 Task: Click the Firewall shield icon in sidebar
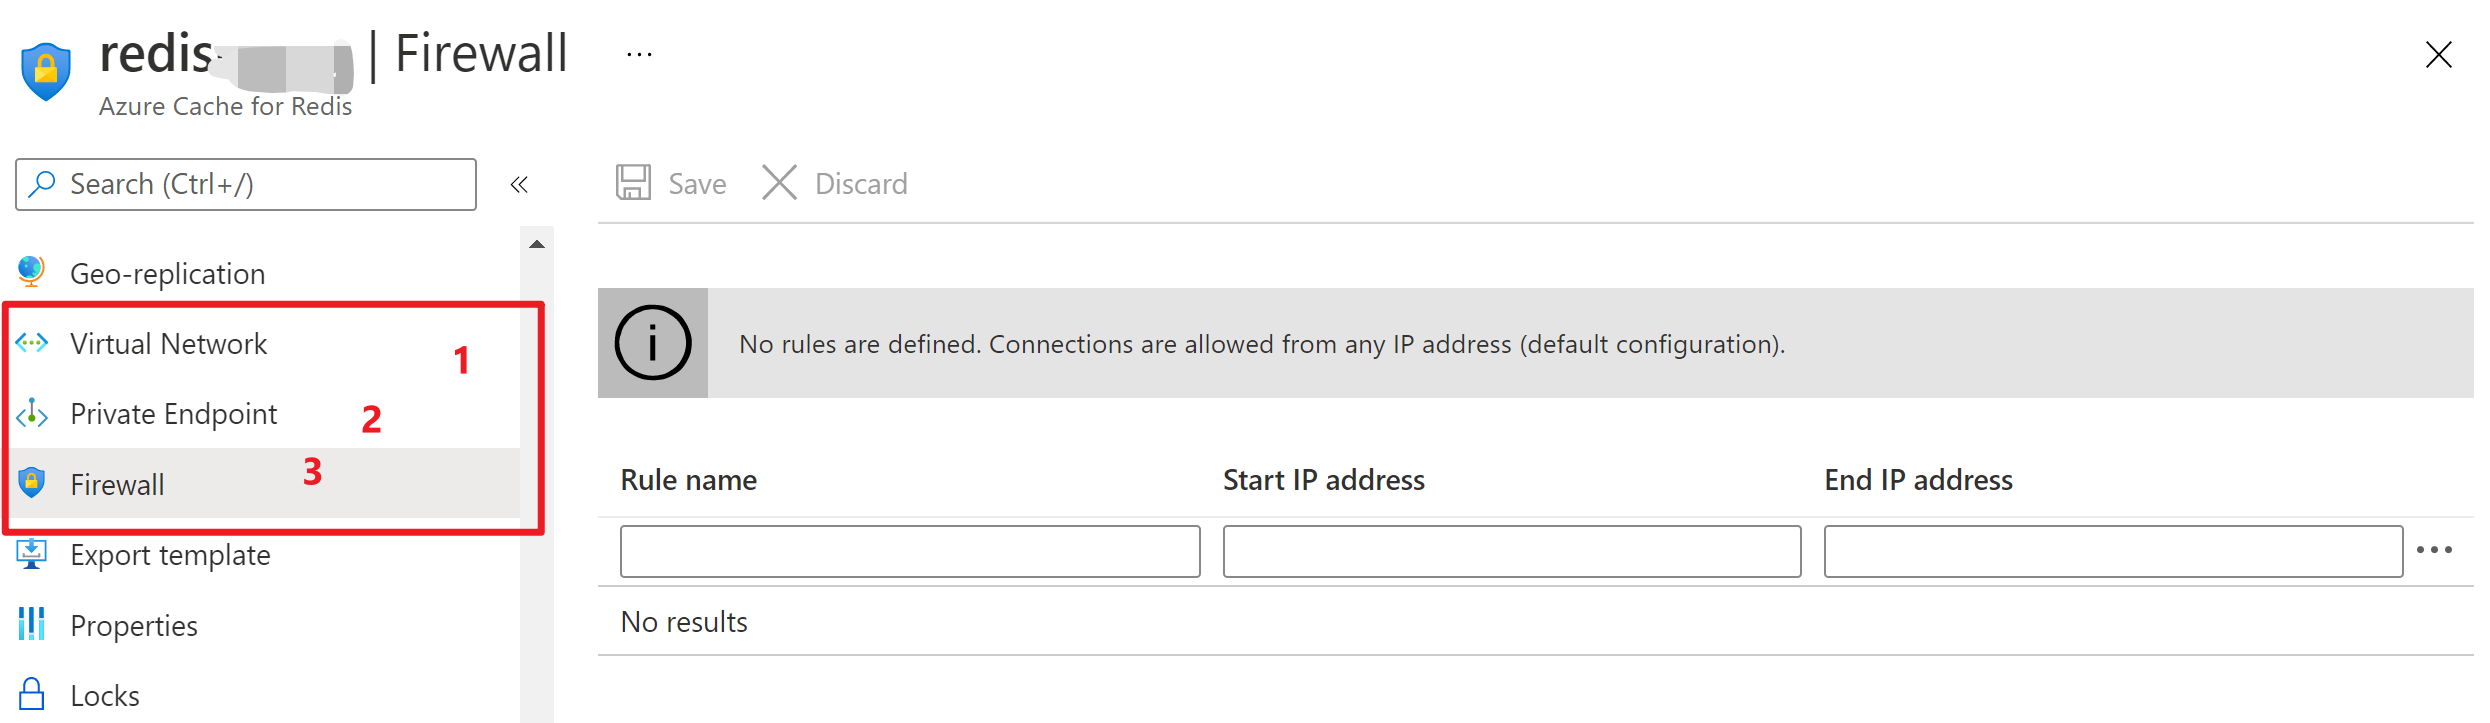point(32,483)
